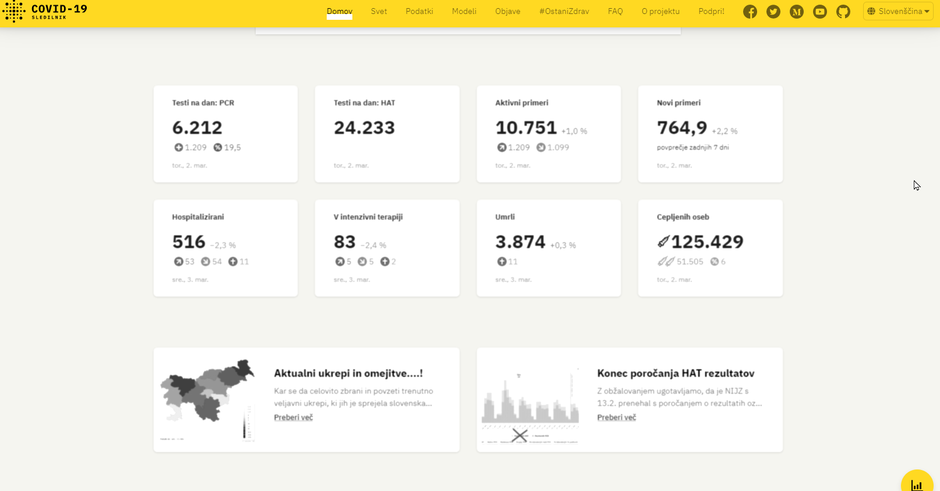Open the YouTube channel icon
Image resolution: width=940 pixels, height=491 pixels.
820,12
